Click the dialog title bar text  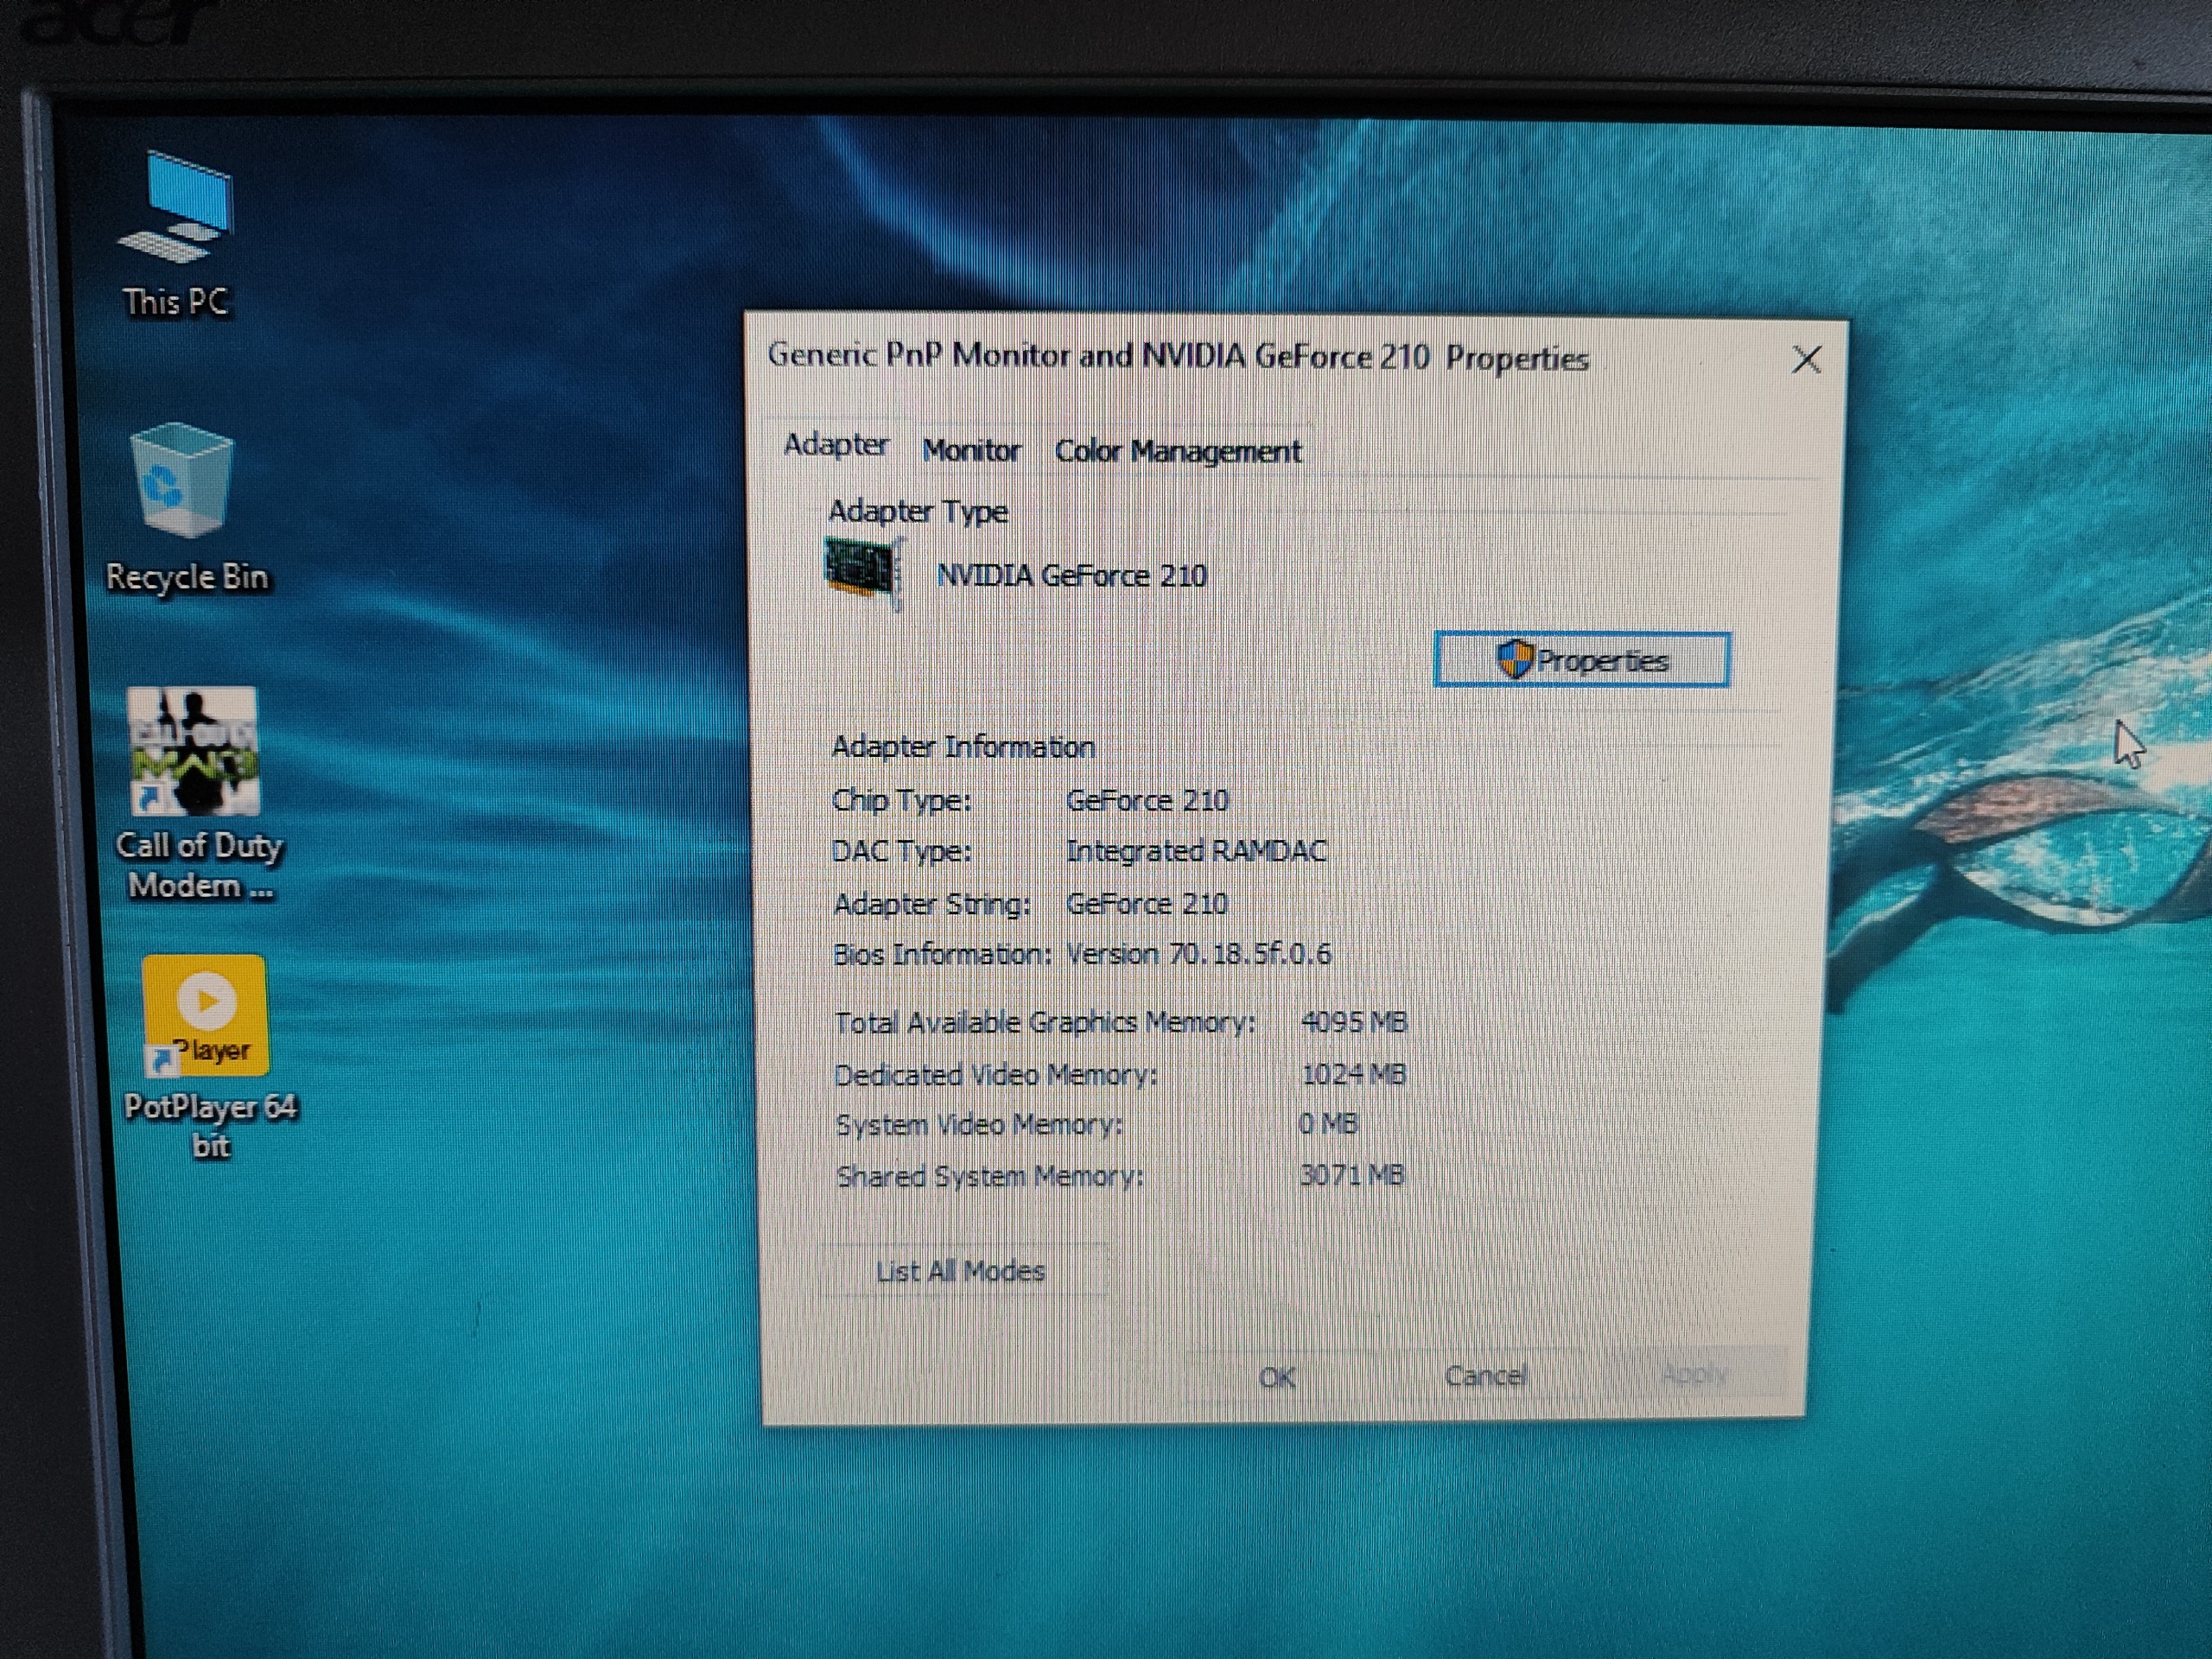point(1177,357)
